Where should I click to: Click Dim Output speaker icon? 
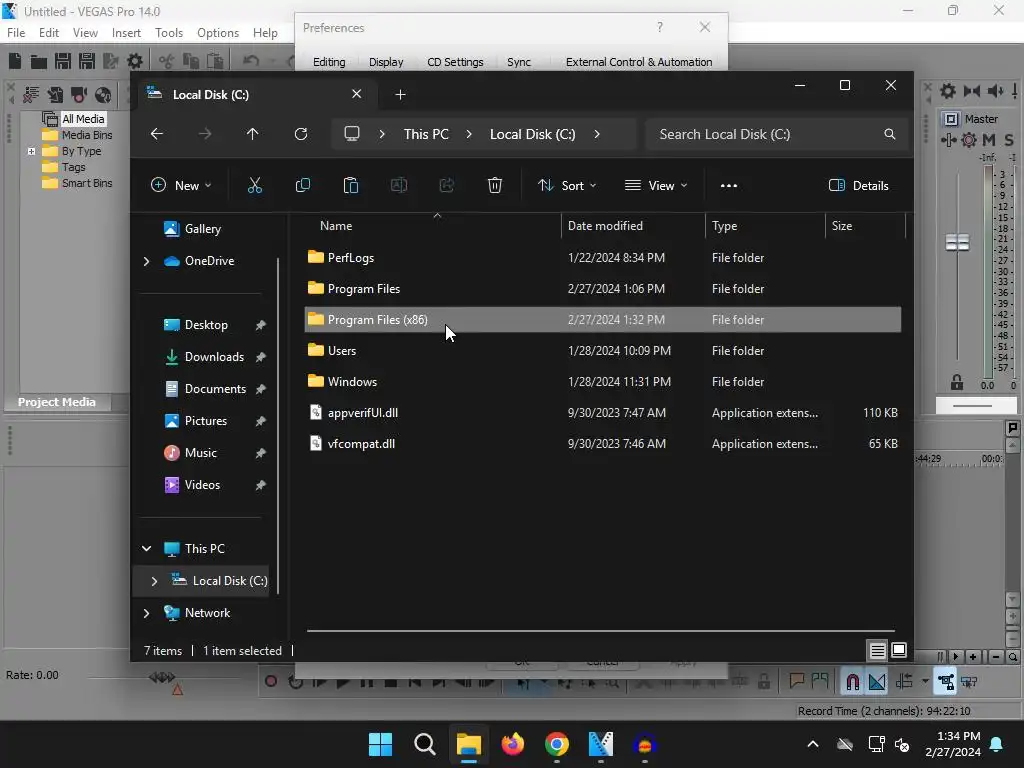995,91
